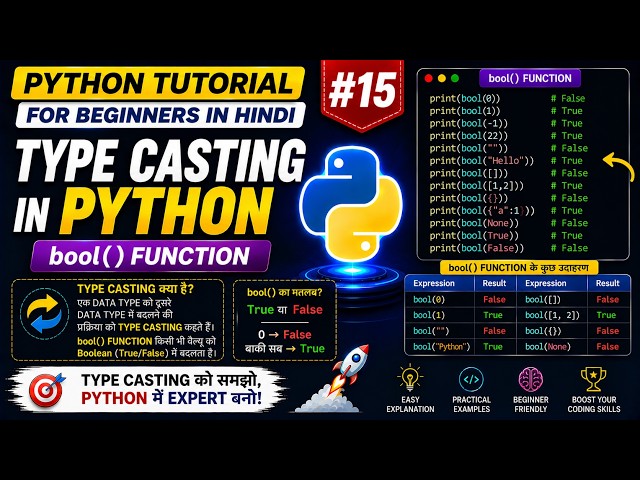This screenshot has height=480, width=640.
Task: Click the PRACTICAL EXAMPLES label
Action: (471, 404)
